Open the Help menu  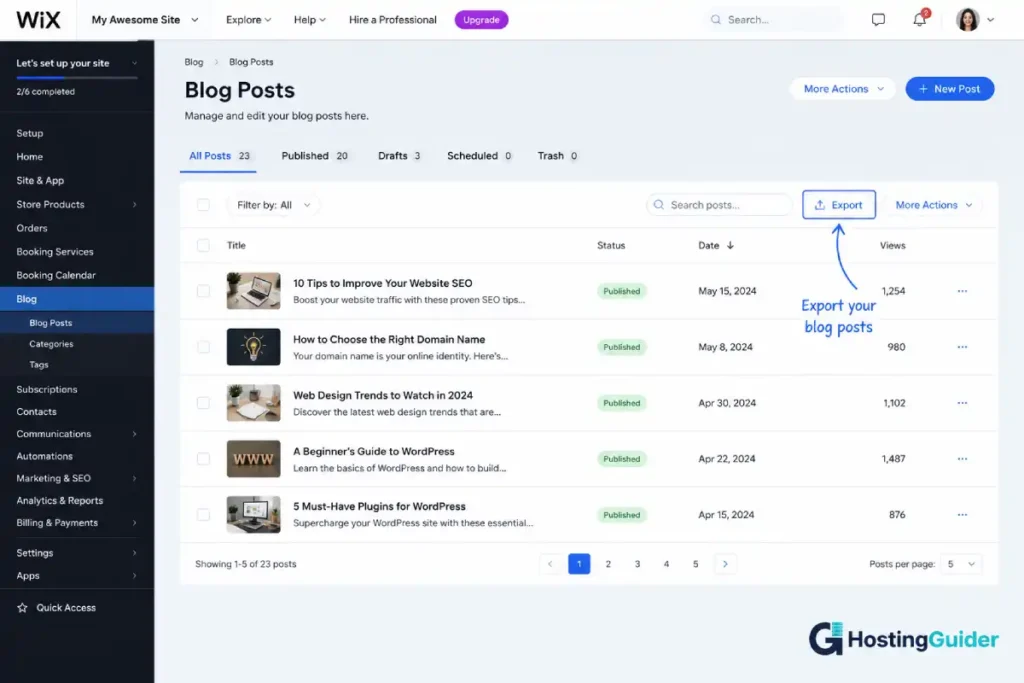pyautogui.click(x=310, y=20)
